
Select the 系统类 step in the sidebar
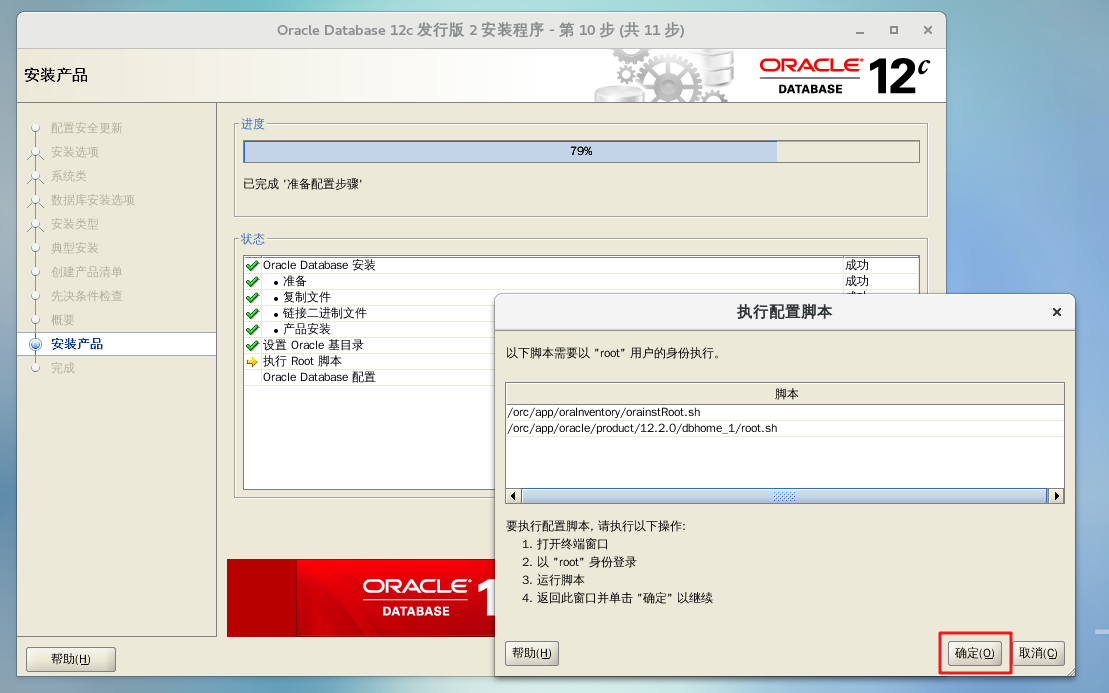(x=69, y=176)
